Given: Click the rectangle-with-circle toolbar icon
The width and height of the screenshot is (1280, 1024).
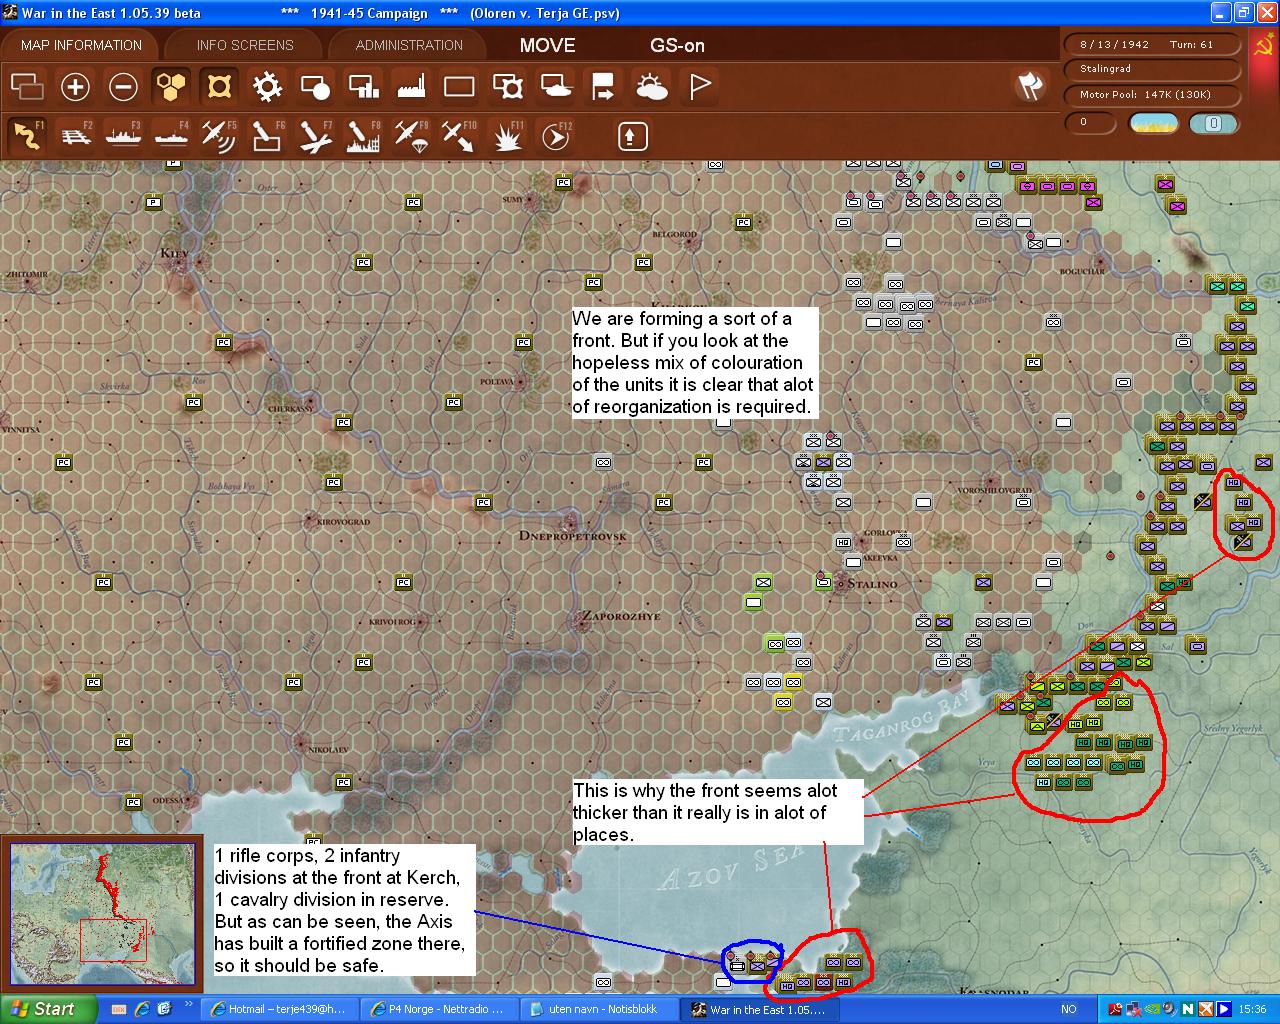Looking at the screenshot, I should (315, 87).
